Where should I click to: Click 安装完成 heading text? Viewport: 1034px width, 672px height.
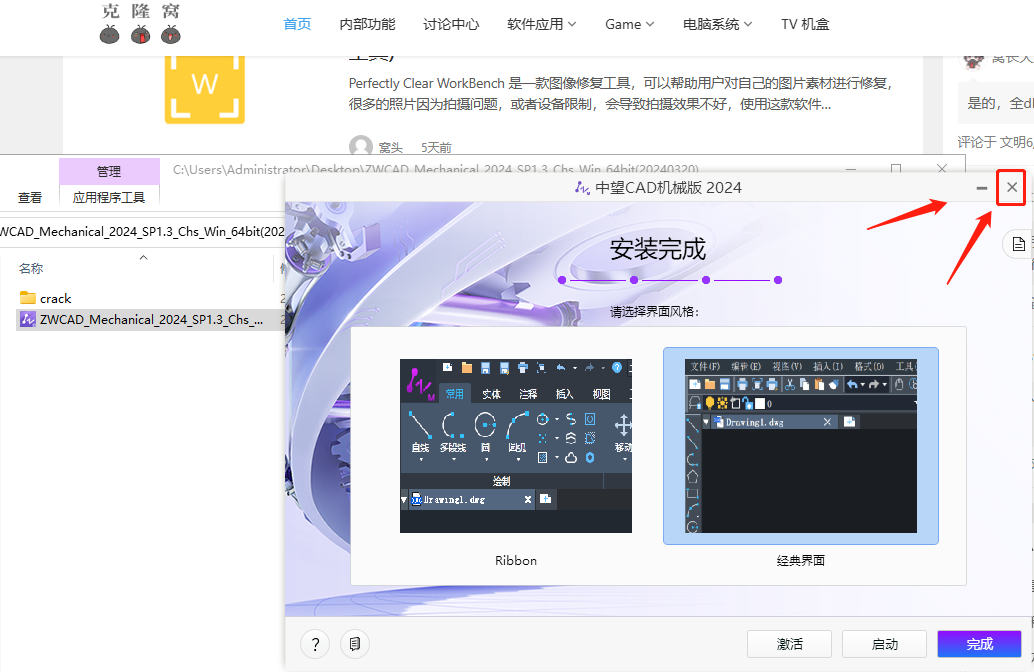pos(657,249)
